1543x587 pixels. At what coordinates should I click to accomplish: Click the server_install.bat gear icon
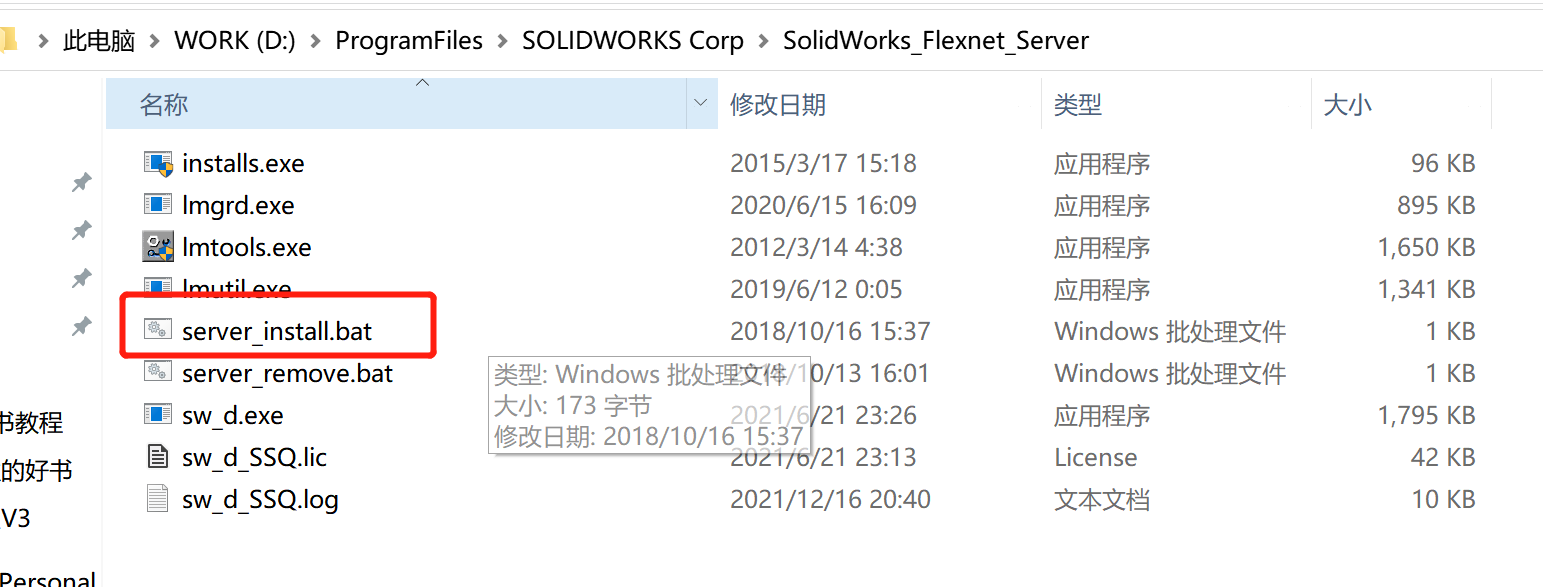(x=158, y=330)
